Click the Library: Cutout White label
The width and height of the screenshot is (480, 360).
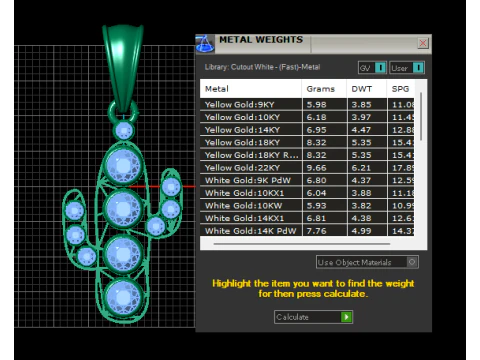pyautogui.click(x=262, y=67)
